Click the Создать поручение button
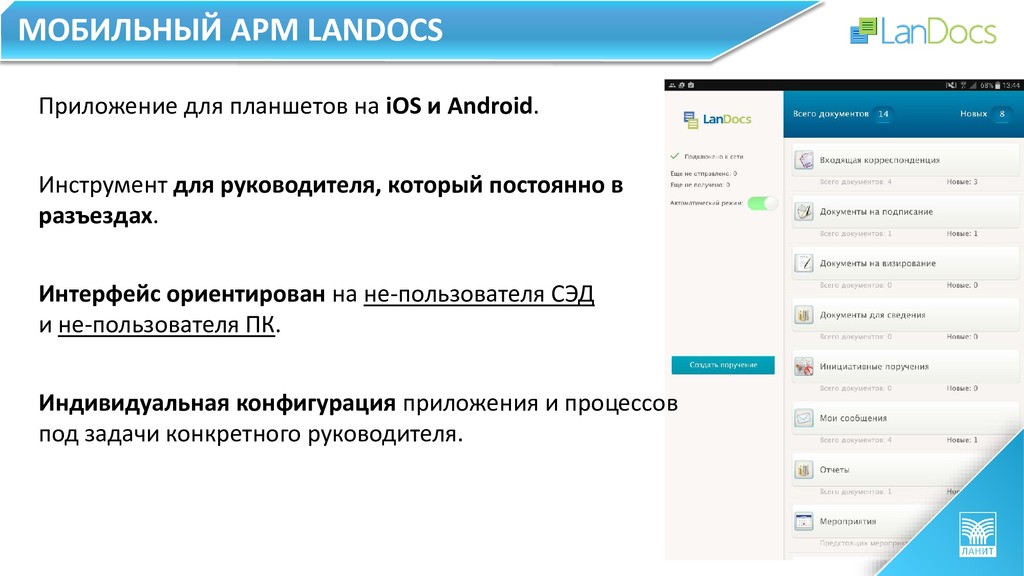1024x576 pixels. point(723,365)
